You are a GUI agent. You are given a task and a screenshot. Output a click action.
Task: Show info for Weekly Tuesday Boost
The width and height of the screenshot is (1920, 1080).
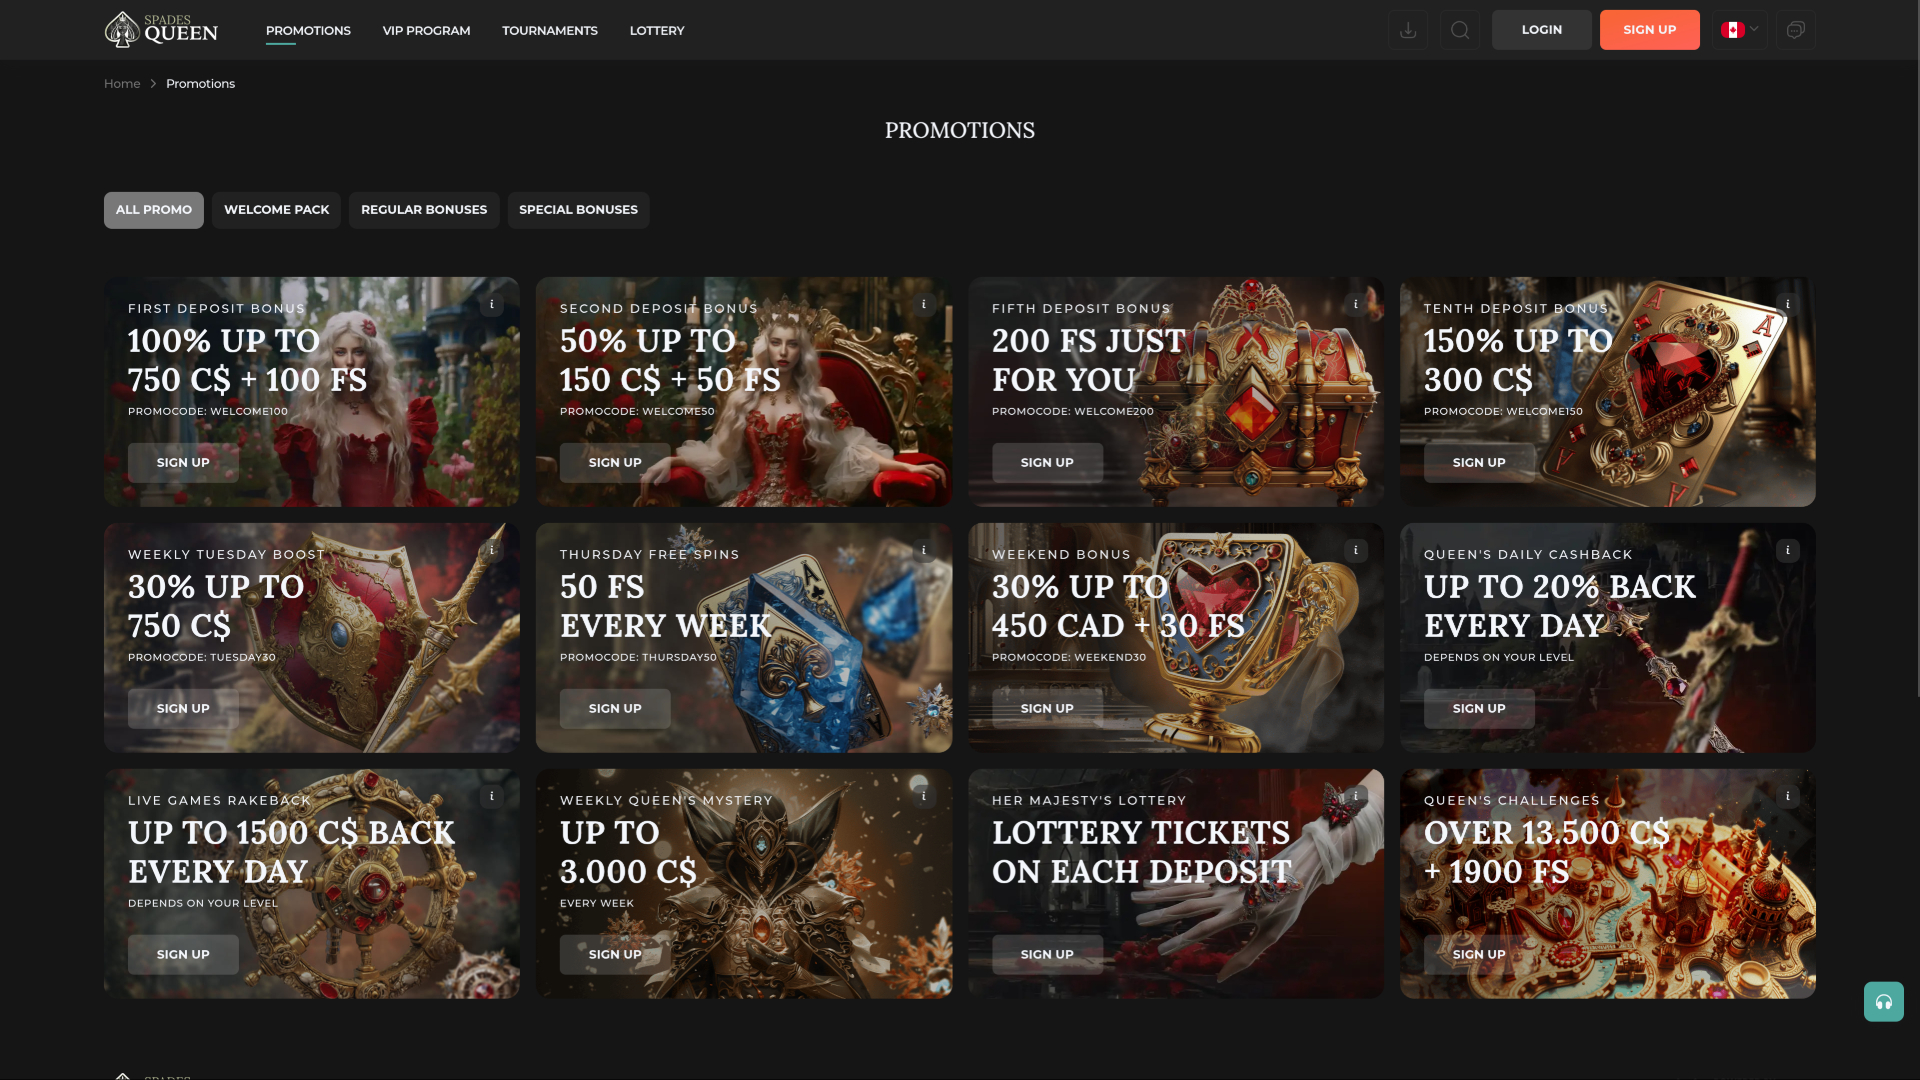(492, 550)
